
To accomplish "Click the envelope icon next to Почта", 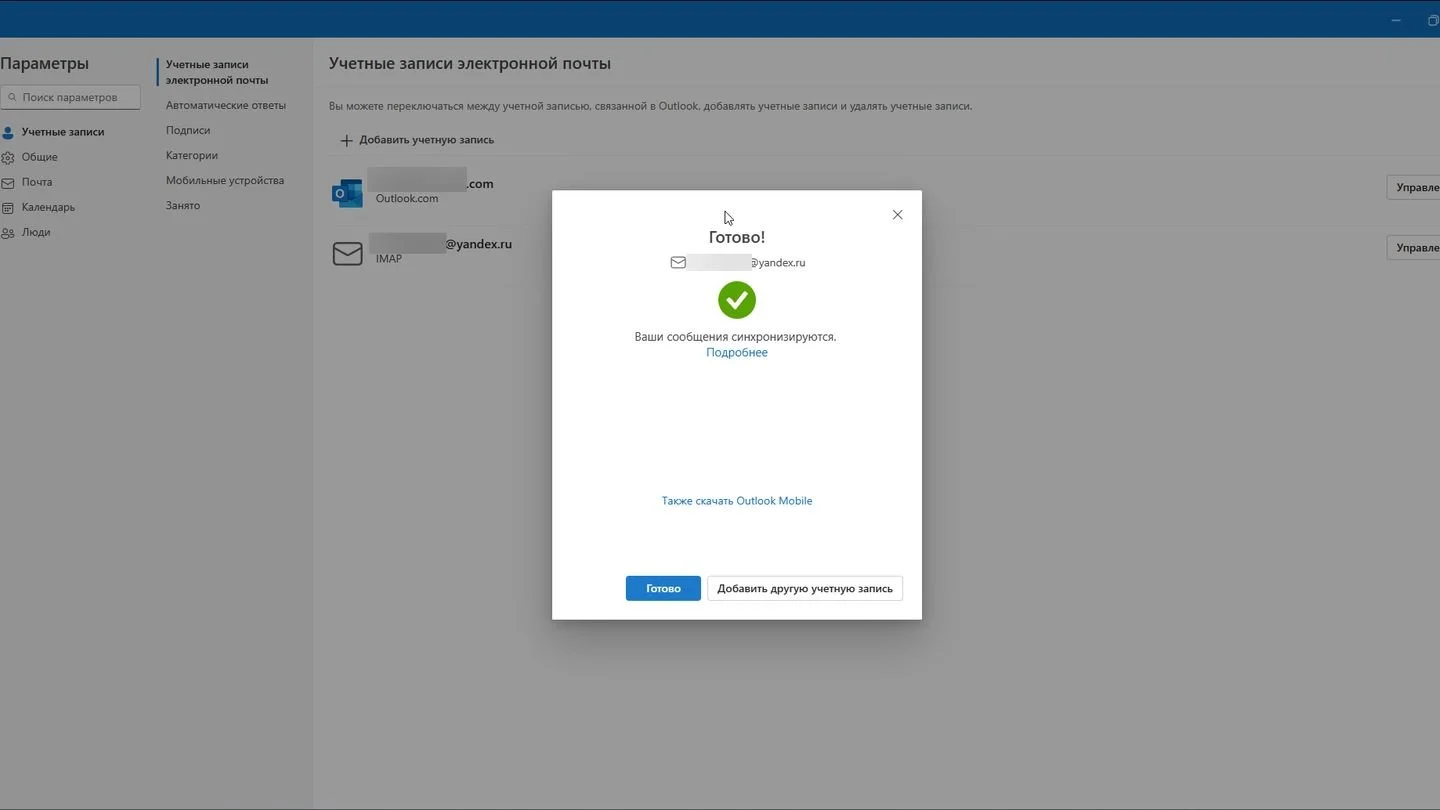I will point(8,183).
